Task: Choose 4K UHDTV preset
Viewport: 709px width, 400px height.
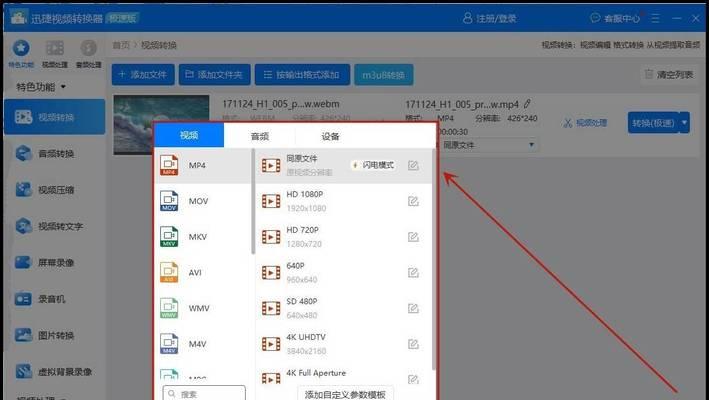Action: 344,344
